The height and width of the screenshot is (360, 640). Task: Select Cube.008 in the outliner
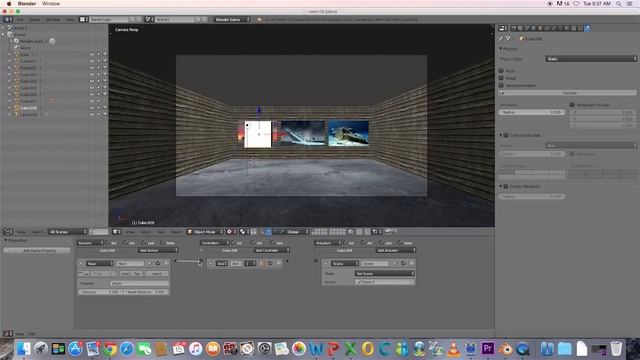pos(29,108)
